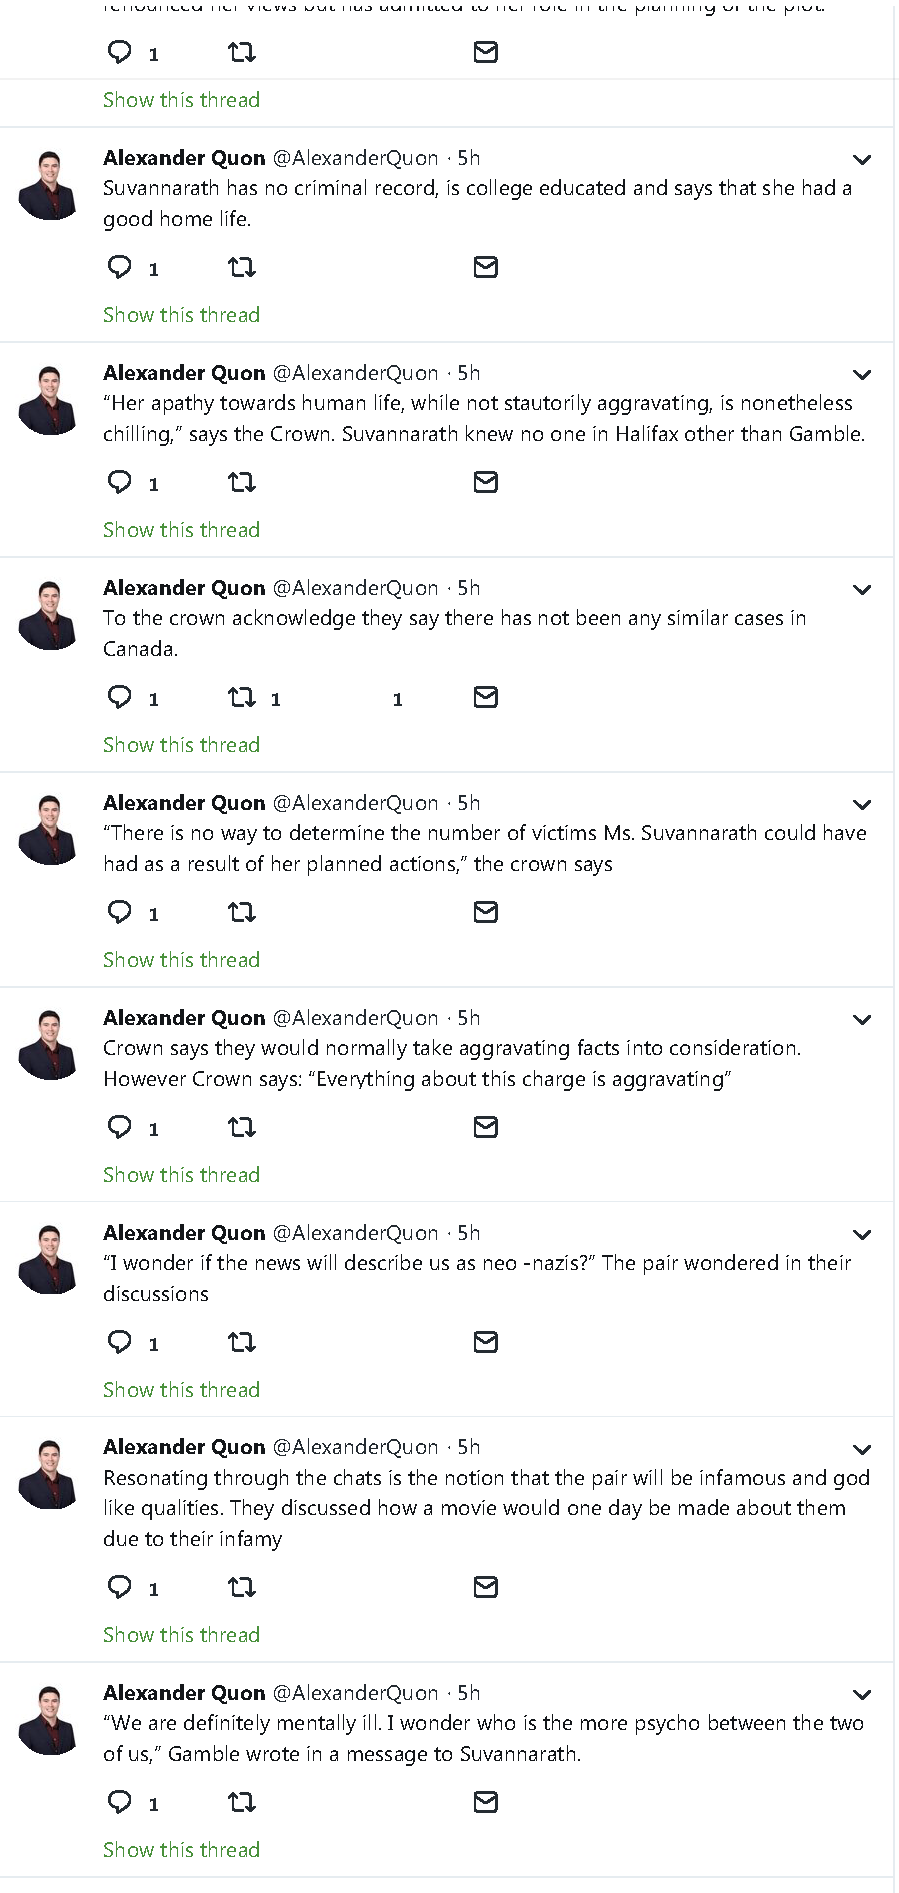This screenshot has width=899, height=1893.
Task: Direct message the 'Everything about this charge' tweet
Action: 486,1127
